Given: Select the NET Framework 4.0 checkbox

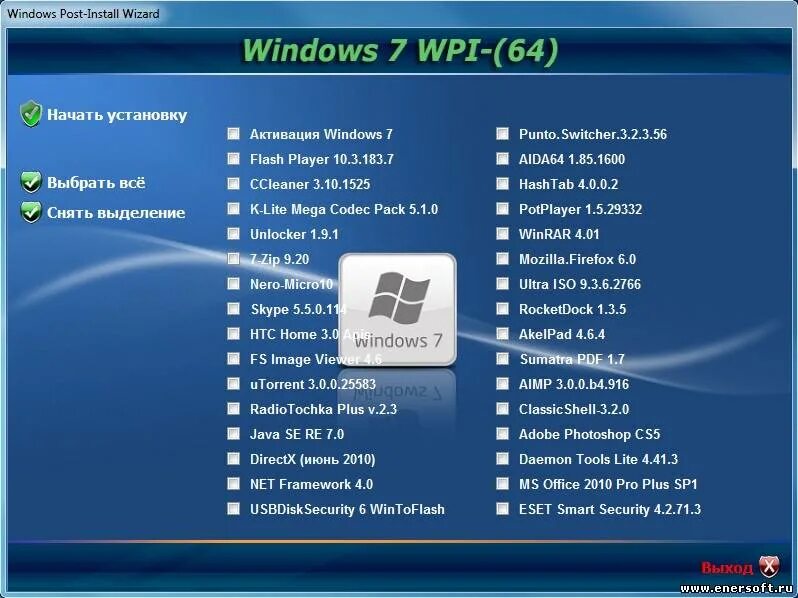Looking at the screenshot, I should (x=234, y=483).
